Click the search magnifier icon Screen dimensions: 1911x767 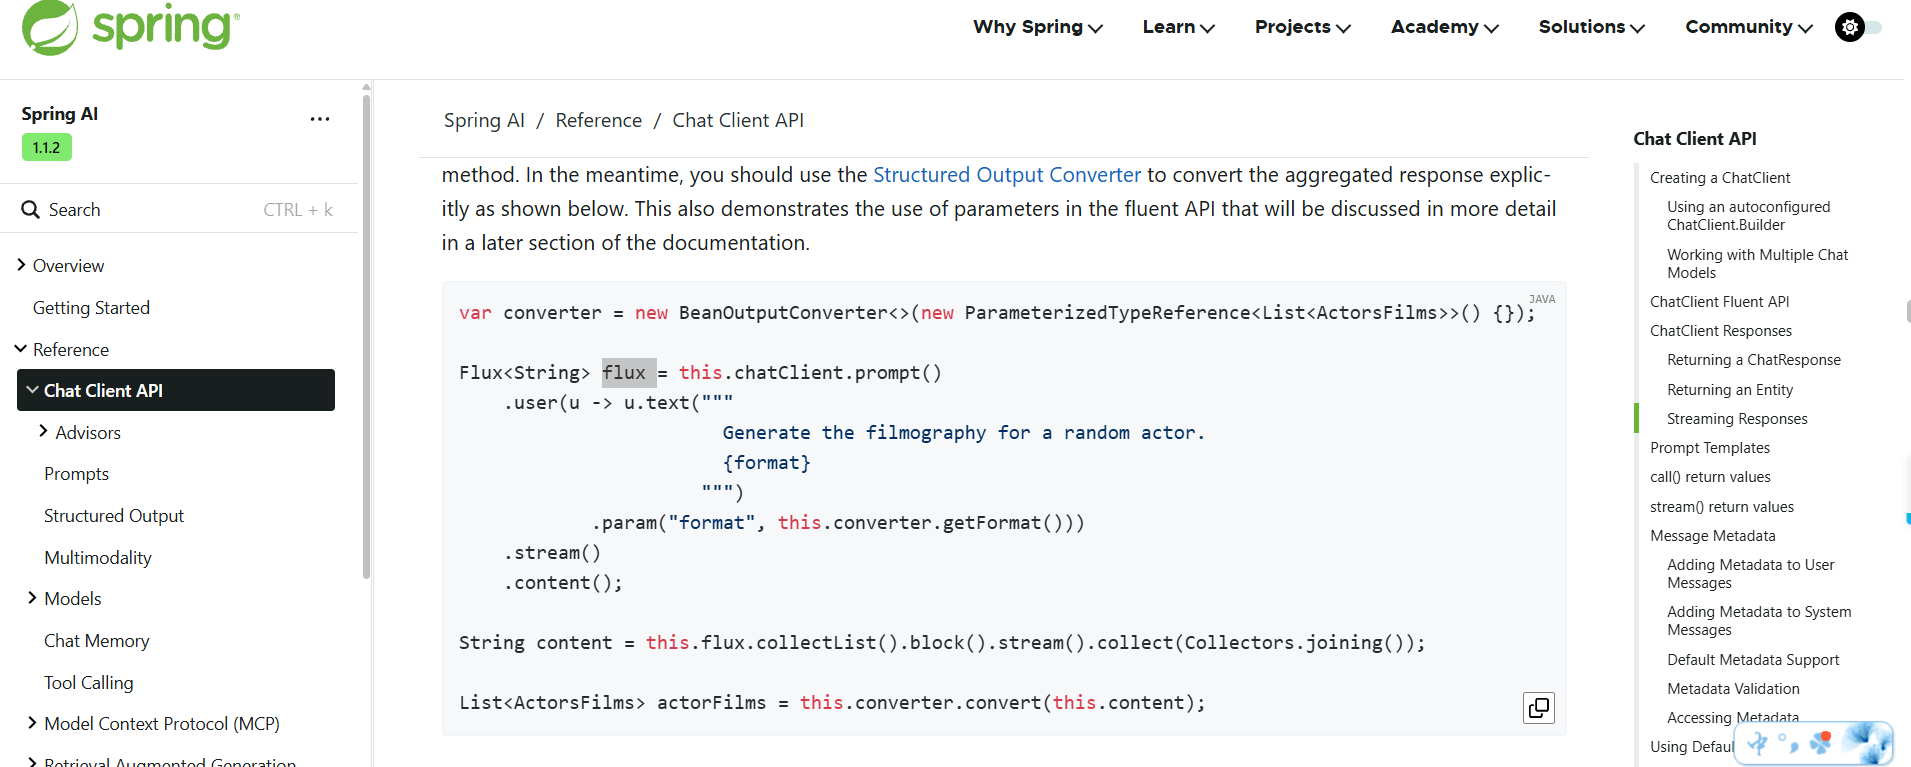31,210
